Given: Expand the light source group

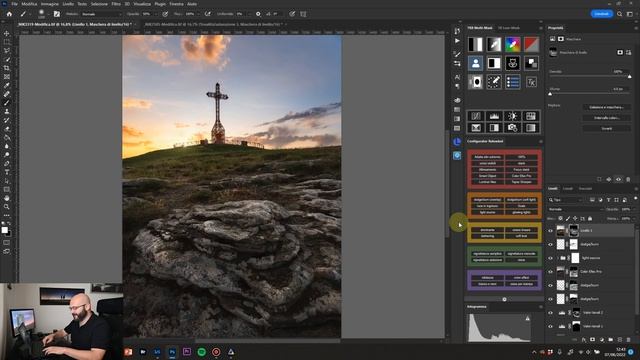Looking at the screenshot, I should pyautogui.click(x=558, y=258).
